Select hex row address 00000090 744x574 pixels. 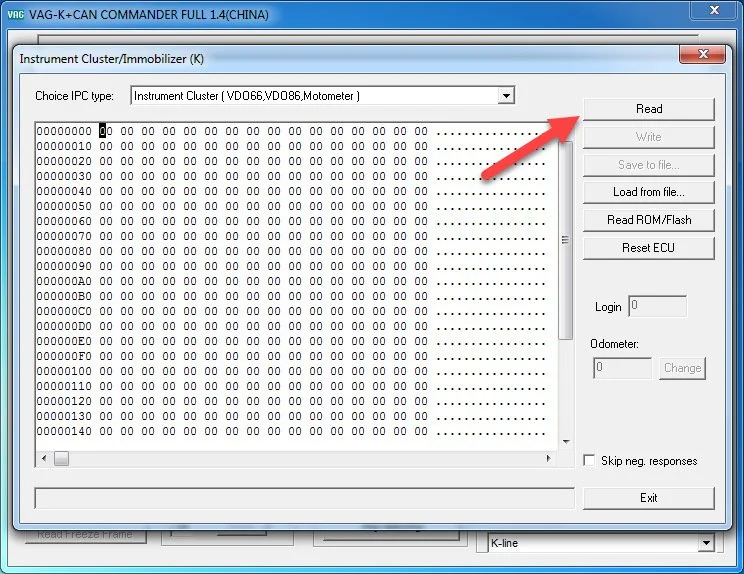[x=64, y=266]
